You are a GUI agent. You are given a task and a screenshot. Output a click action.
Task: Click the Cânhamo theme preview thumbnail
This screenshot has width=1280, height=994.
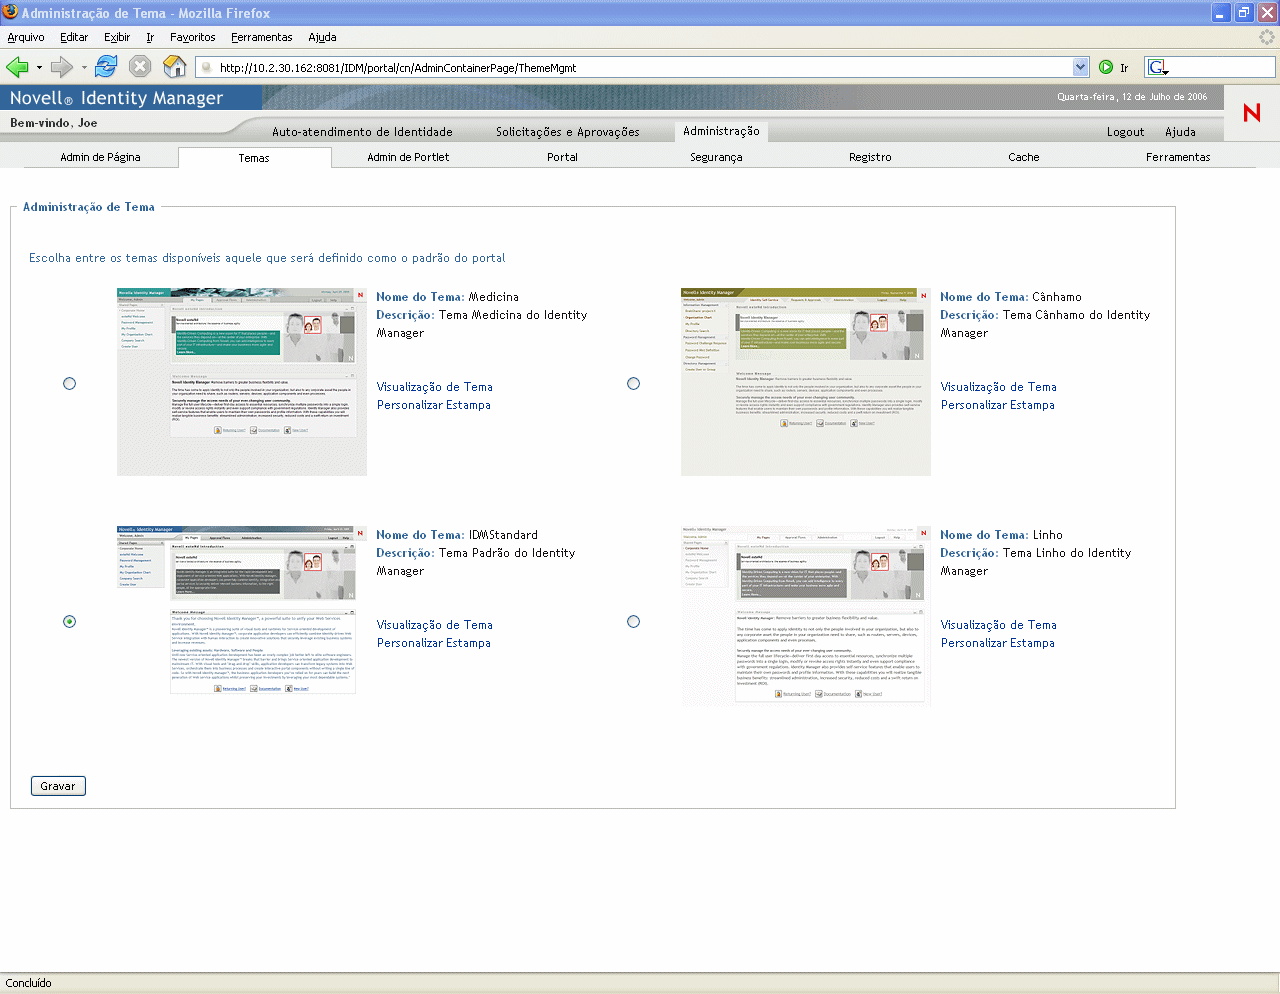806,382
